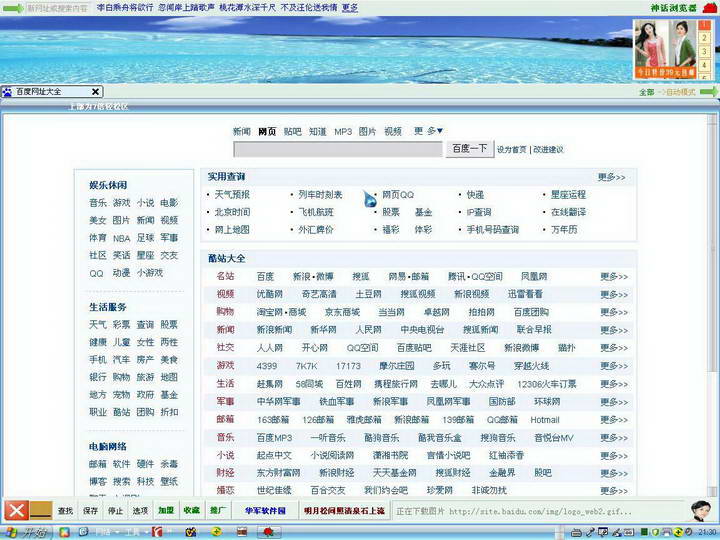This screenshot has height=540, width=720.
Task: Click the red rose taskbar button
Action: click(x=268, y=533)
